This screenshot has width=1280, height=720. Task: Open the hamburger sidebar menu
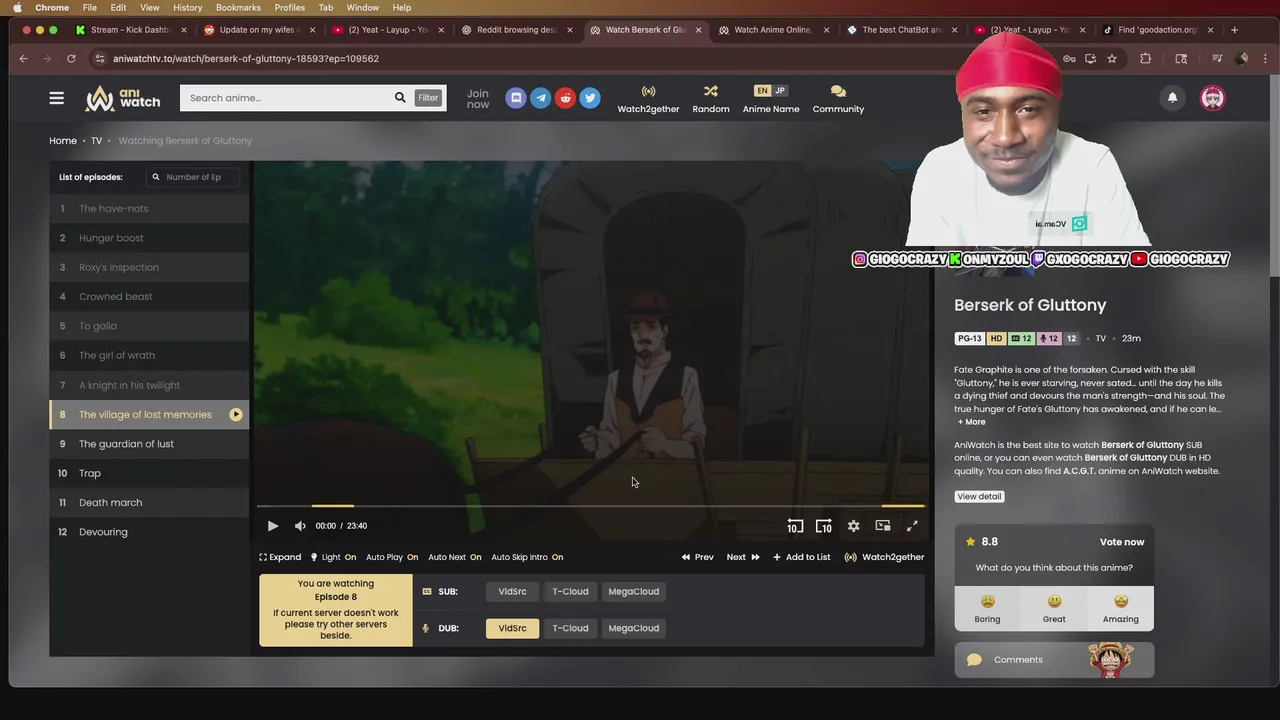57,98
